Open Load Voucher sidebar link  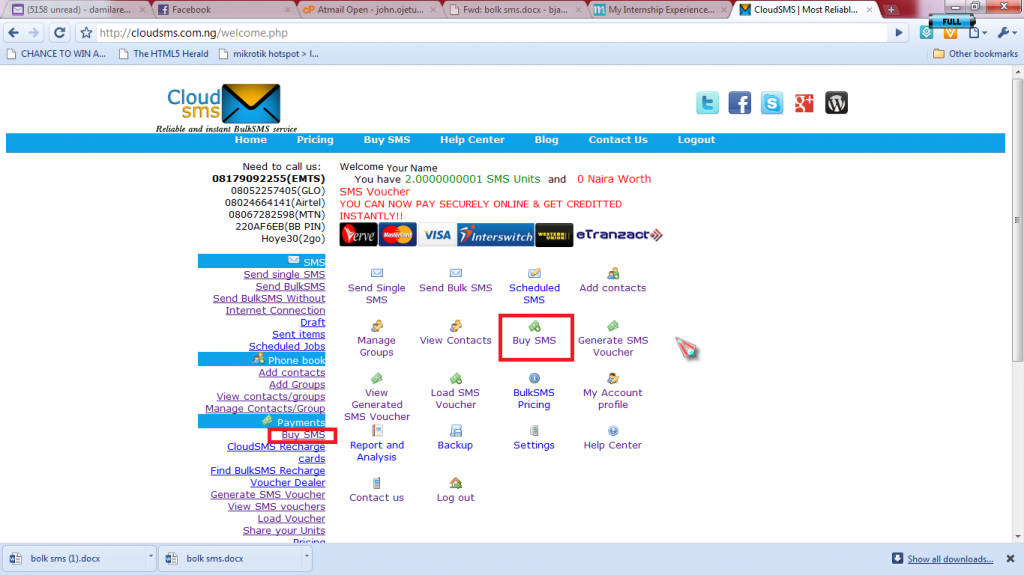tap(291, 518)
